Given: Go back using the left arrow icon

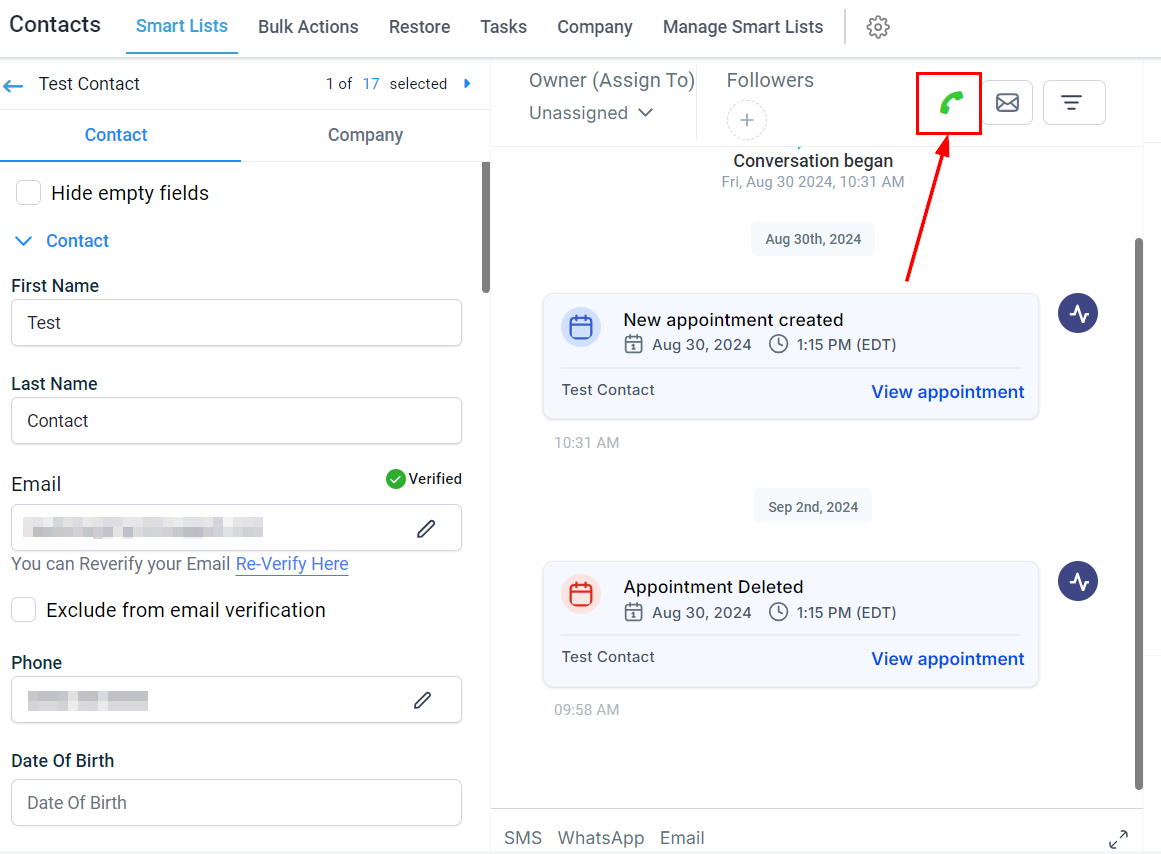Looking at the screenshot, I should (x=13, y=86).
